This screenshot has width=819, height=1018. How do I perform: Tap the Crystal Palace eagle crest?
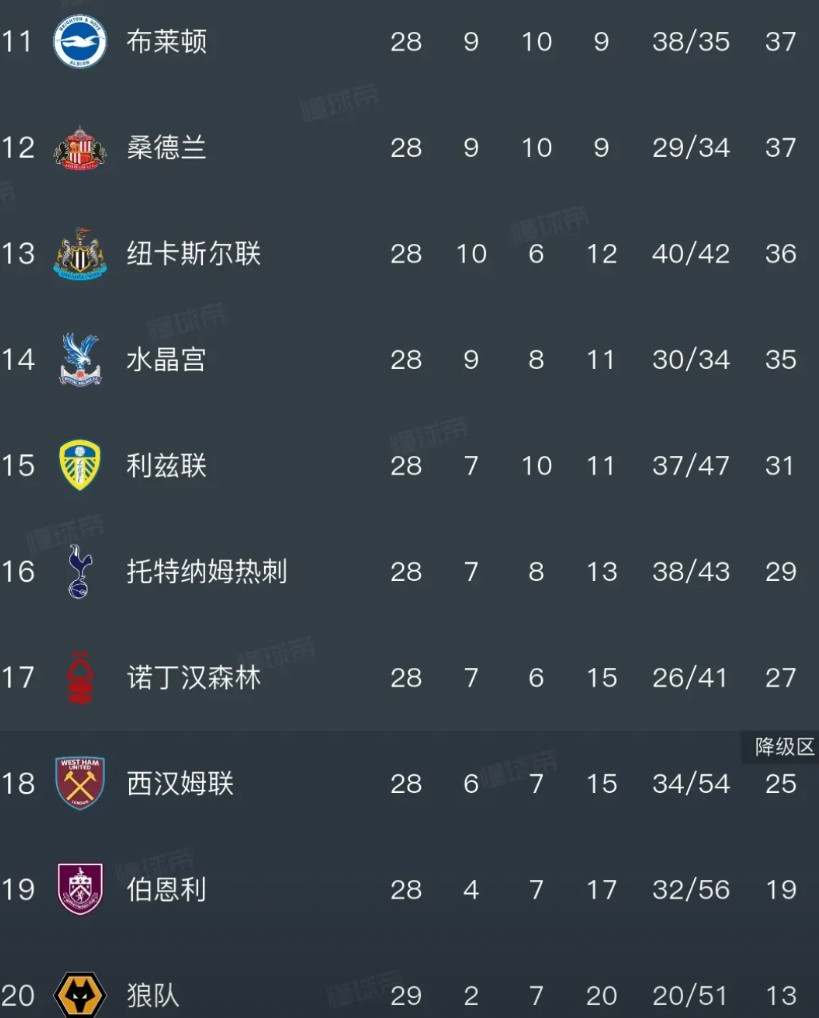coord(80,360)
